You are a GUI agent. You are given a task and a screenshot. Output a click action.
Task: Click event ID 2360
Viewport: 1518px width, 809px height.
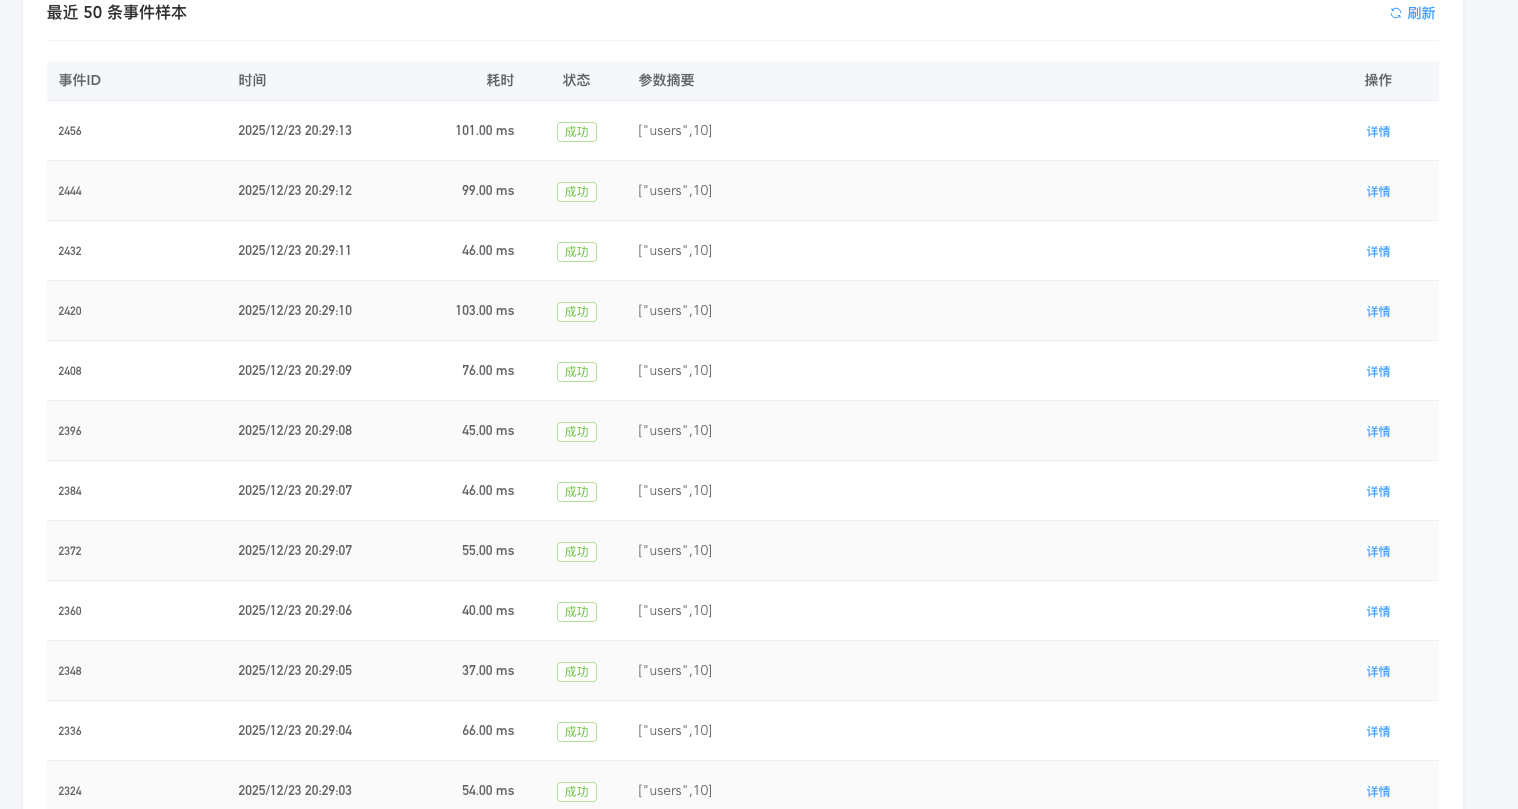[70, 611]
